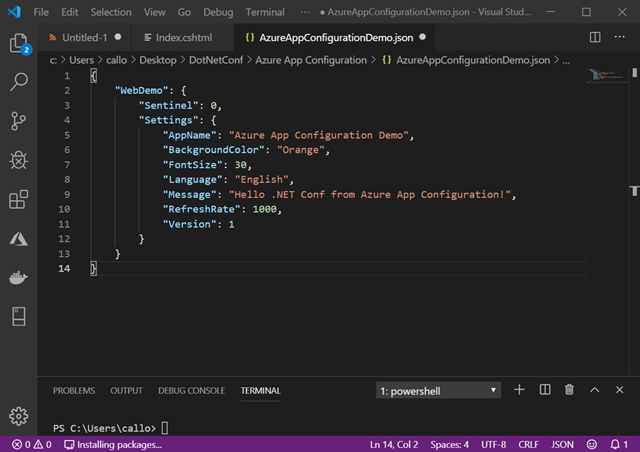Click the minimap code preview

(x=607, y=75)
